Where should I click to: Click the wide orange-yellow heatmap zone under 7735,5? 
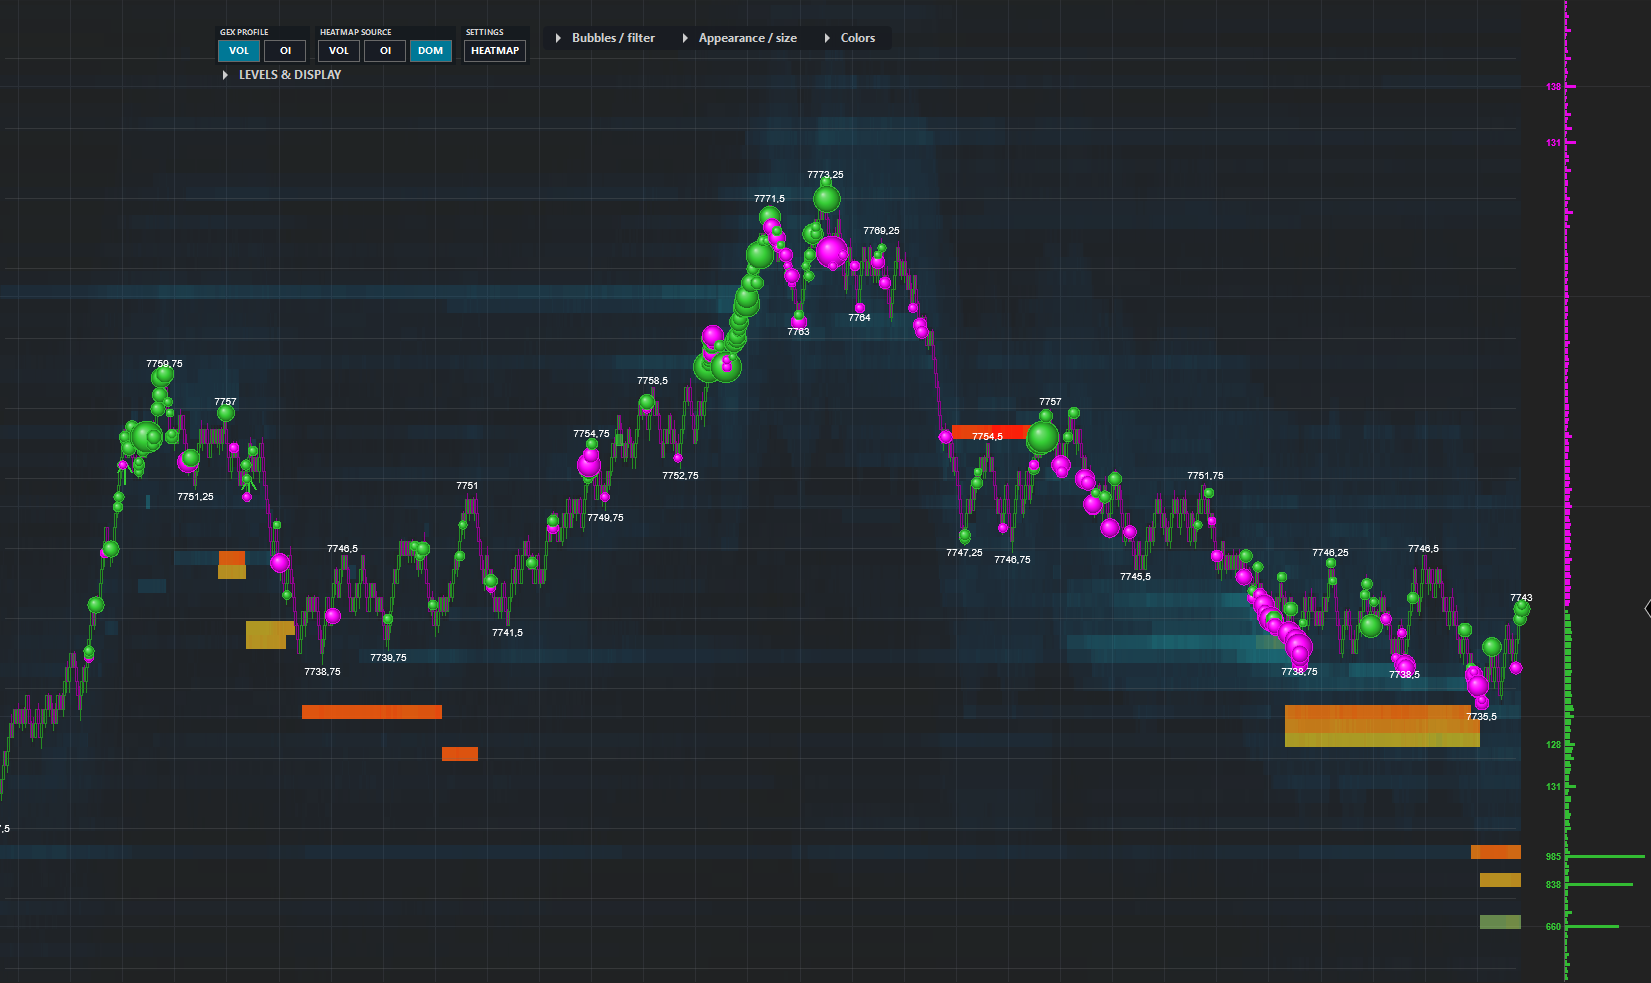(x=1382, y=726)
